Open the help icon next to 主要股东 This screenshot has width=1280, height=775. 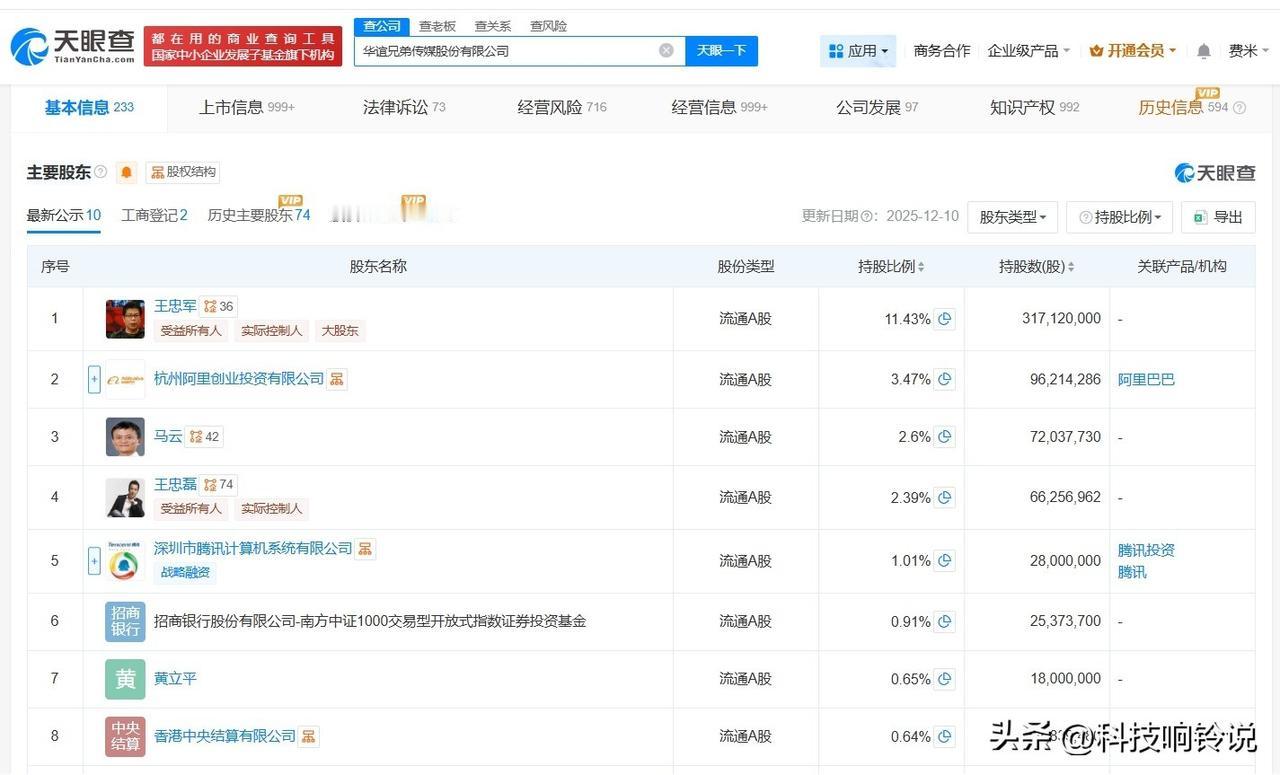pos(100,172)
